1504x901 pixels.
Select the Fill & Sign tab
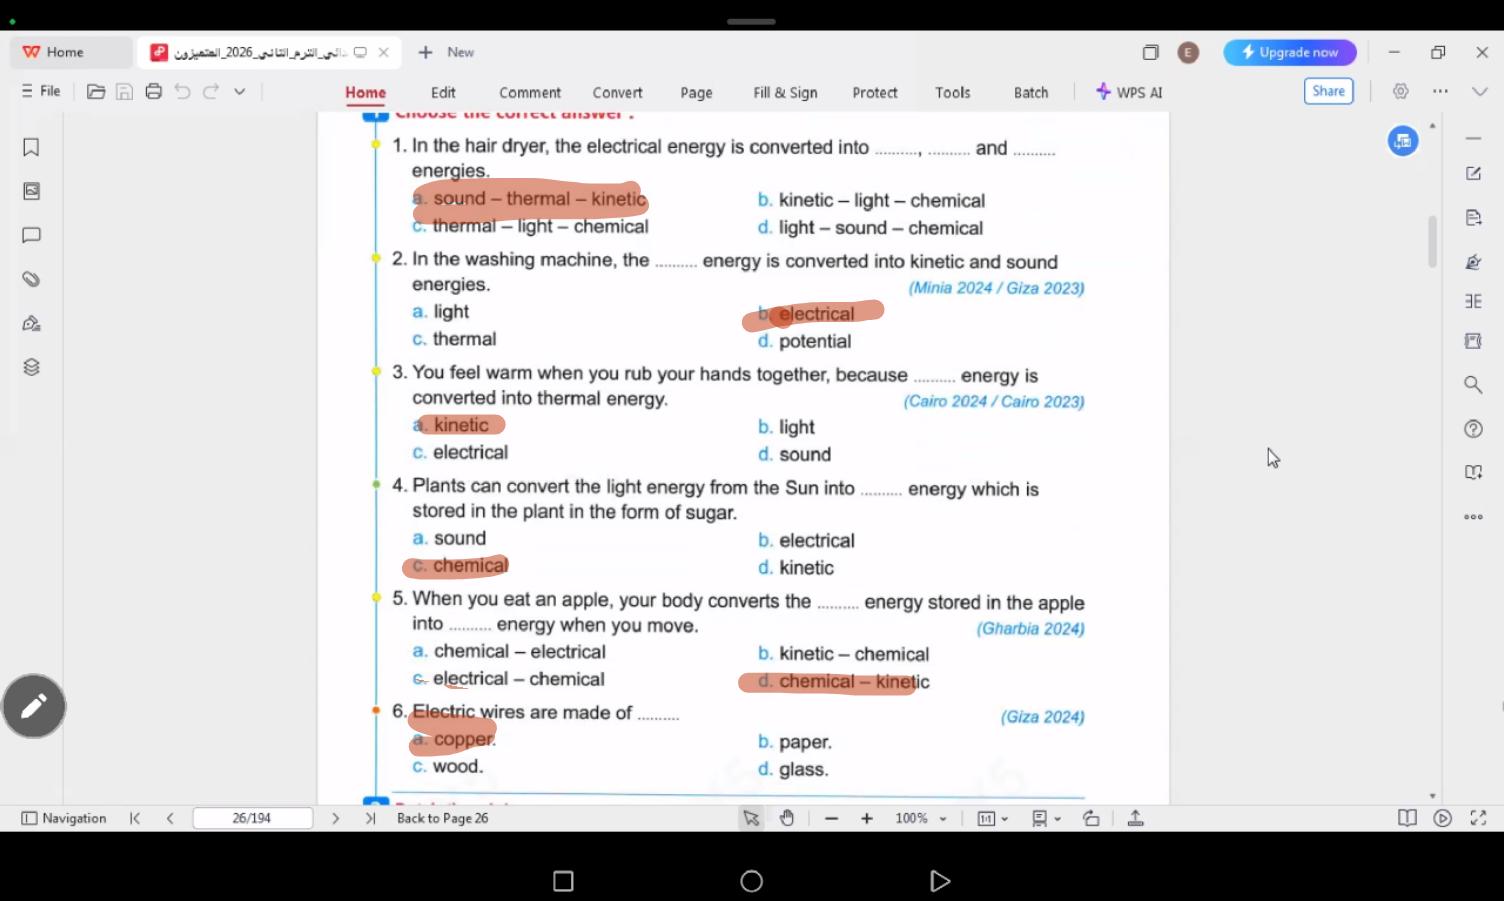[x=785, y=92]
